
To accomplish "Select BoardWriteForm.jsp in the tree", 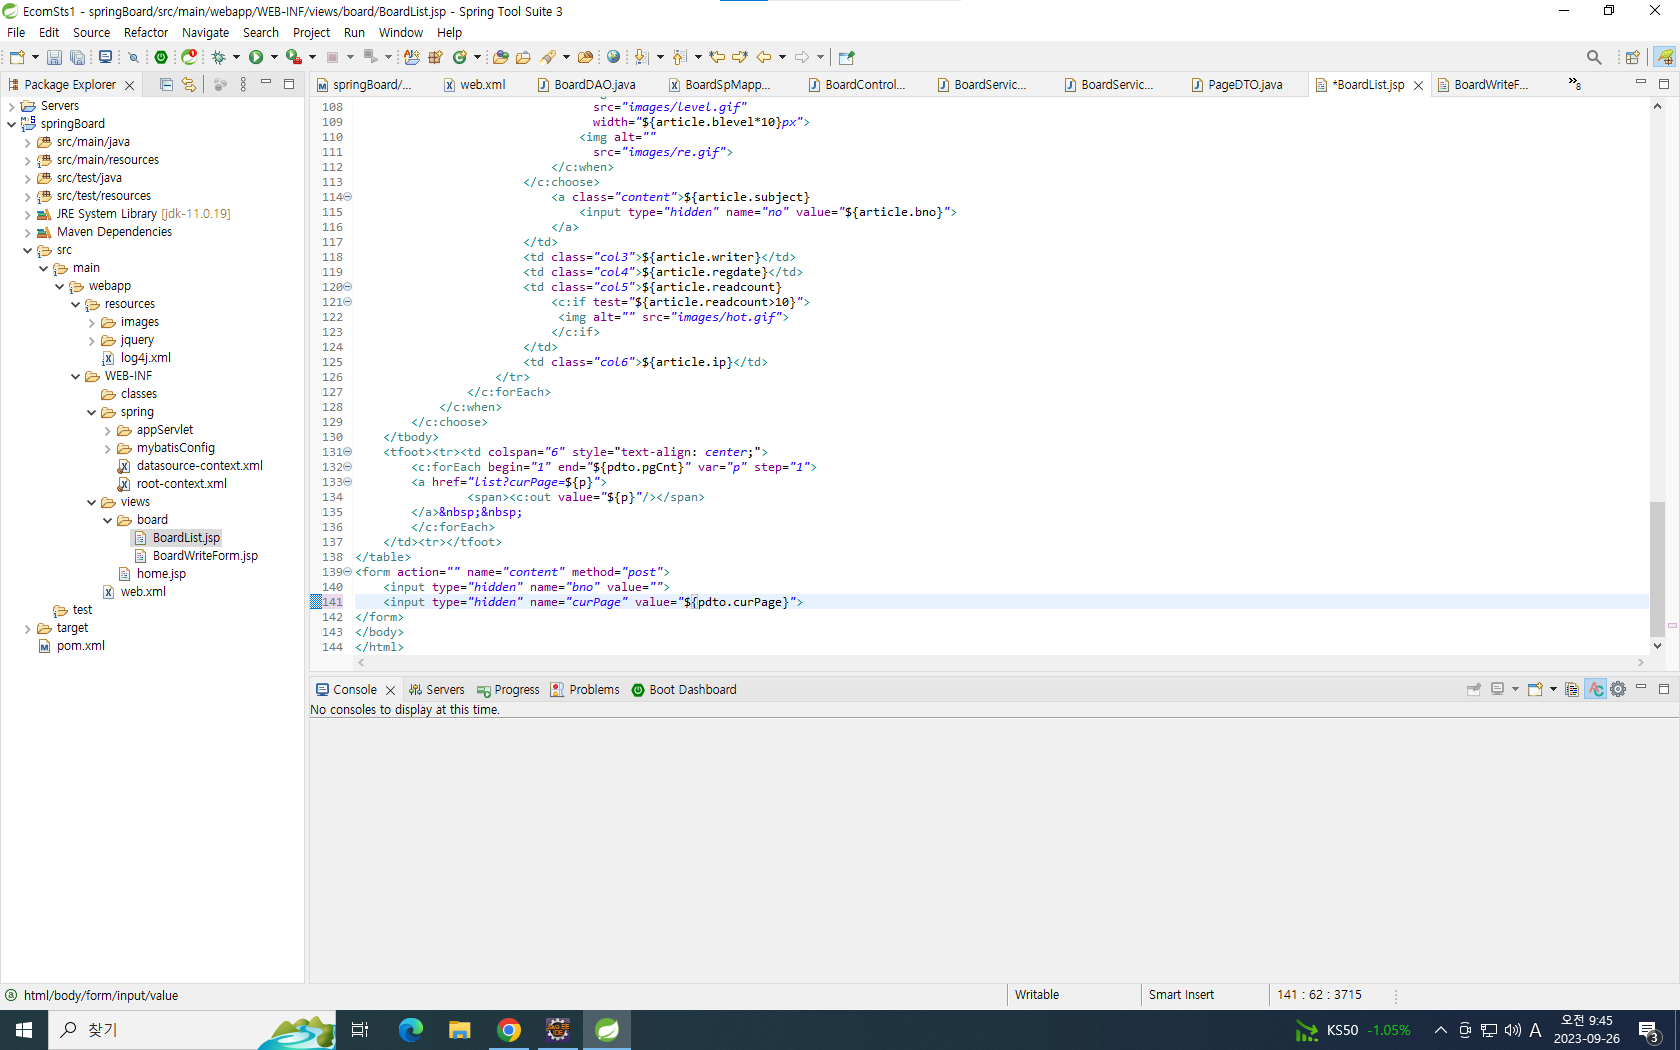I will point(205,556).
